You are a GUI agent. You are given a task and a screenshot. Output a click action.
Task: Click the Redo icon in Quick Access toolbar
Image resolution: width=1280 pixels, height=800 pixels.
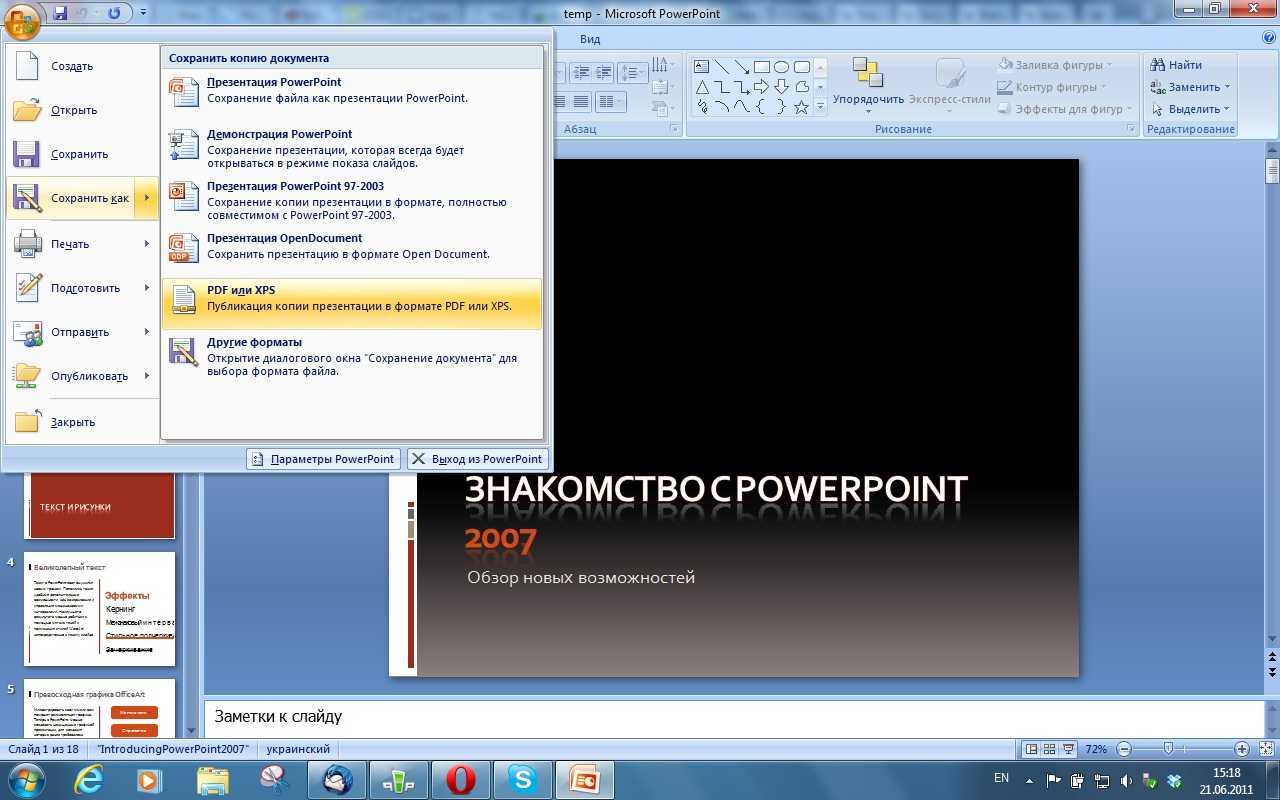113,13
